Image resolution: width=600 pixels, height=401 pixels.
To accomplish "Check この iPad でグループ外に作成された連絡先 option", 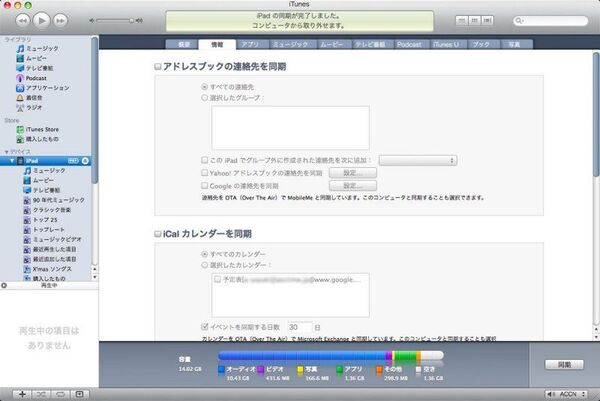I will 205,160.
